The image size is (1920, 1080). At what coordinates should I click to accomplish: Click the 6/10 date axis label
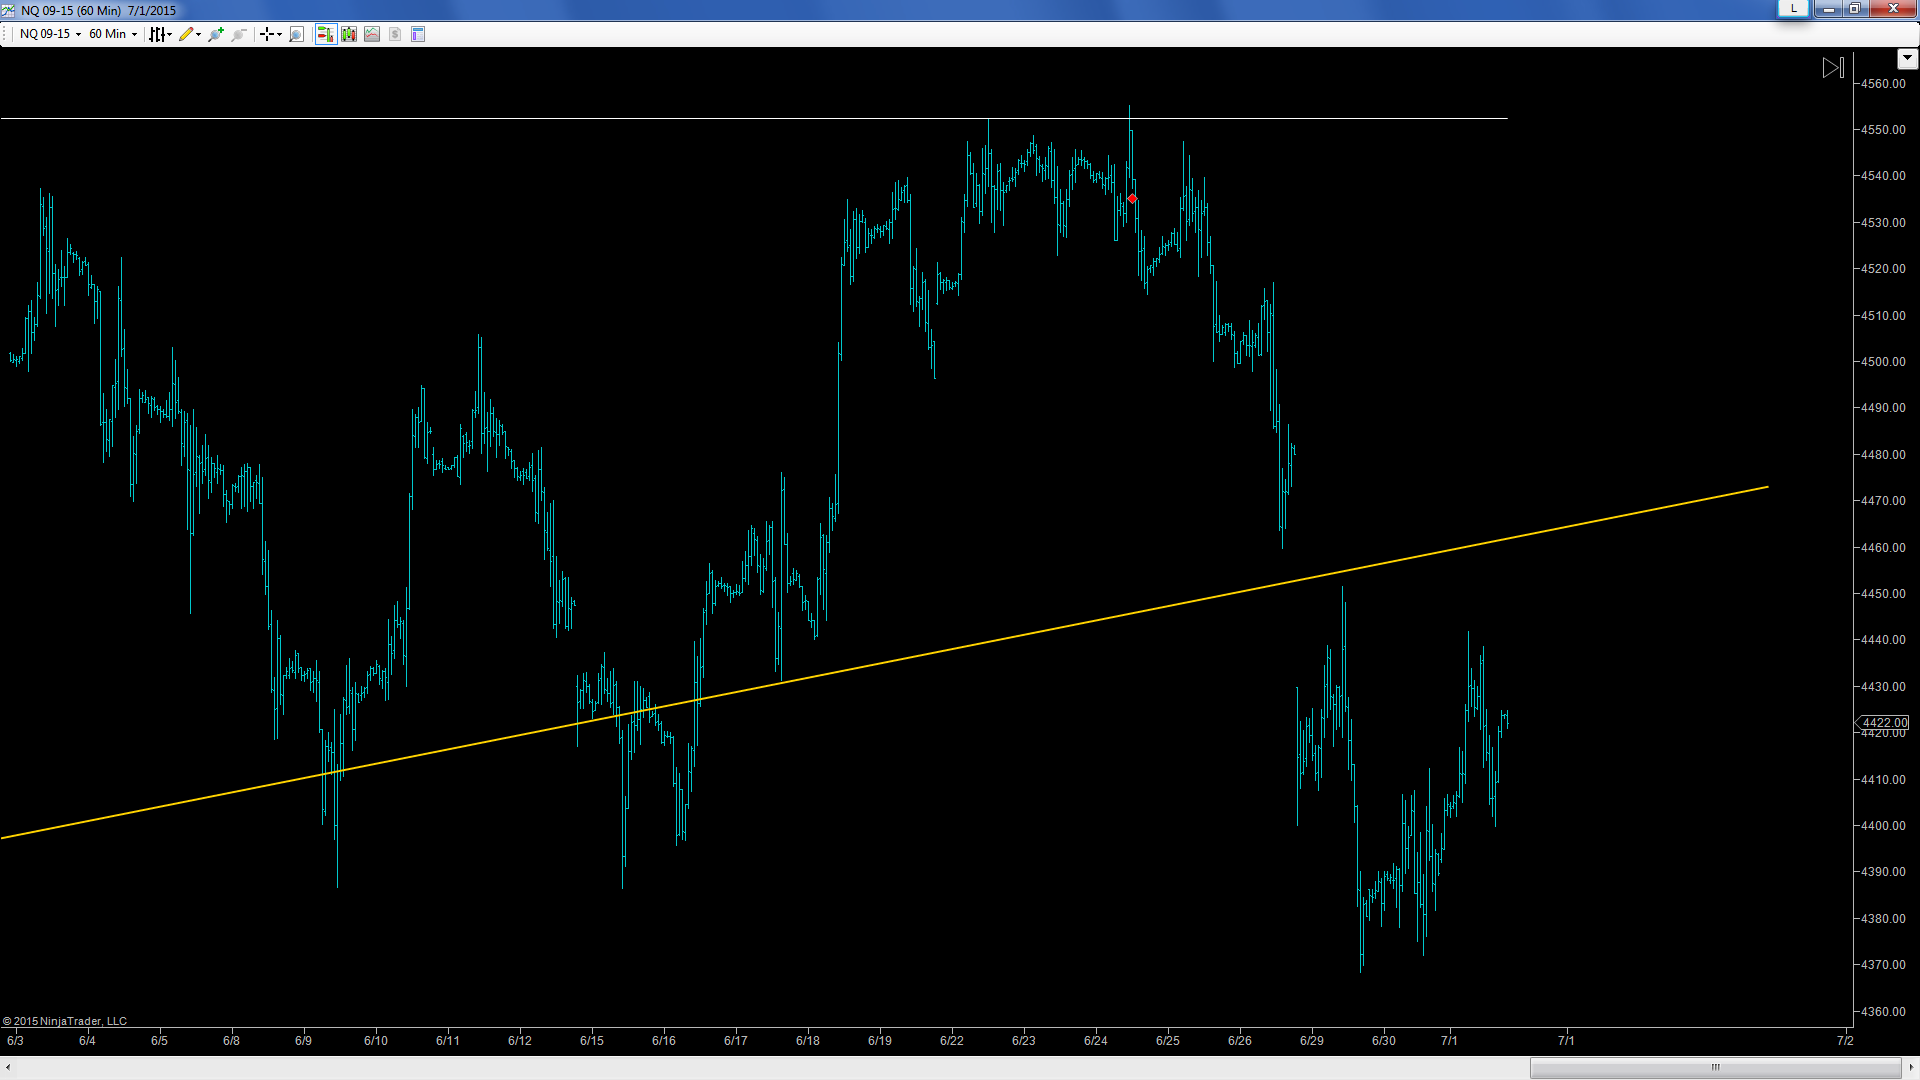(x=376, y=1041)
